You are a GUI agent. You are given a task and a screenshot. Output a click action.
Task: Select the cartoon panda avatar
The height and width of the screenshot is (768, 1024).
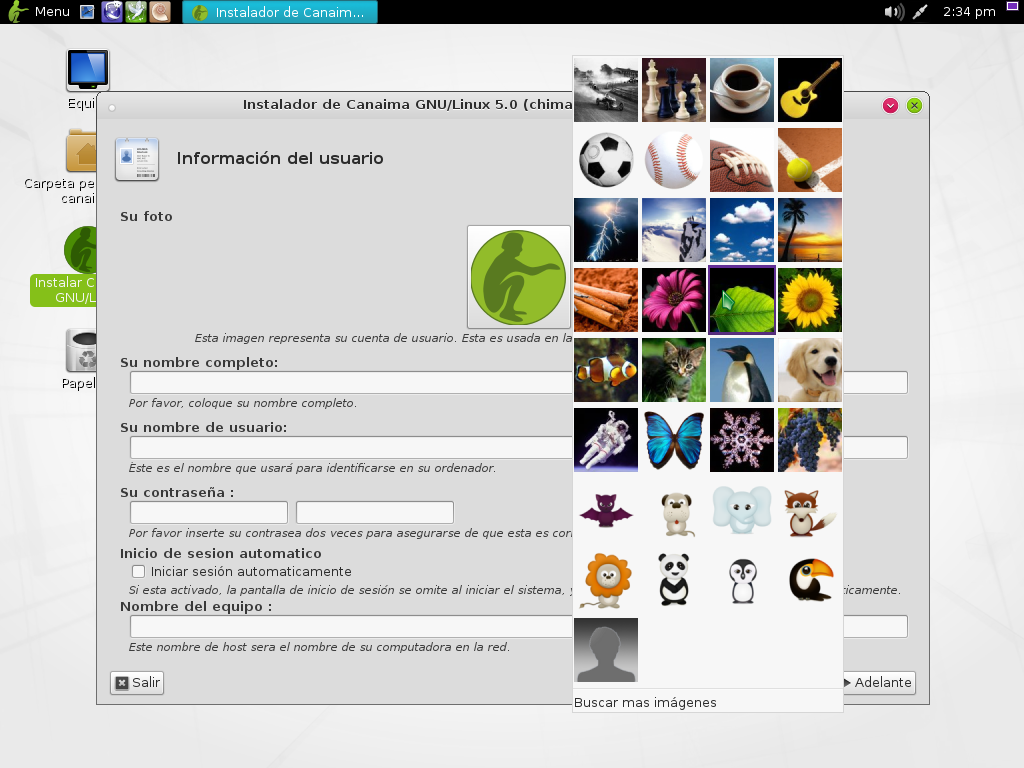pyautogui.click(x=674, y=580)
